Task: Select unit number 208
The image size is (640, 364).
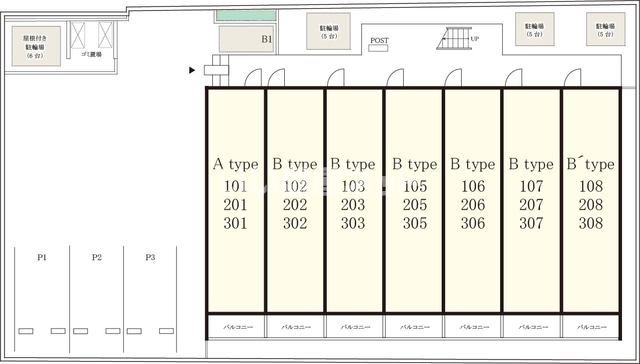Action: tap(591, 205)
